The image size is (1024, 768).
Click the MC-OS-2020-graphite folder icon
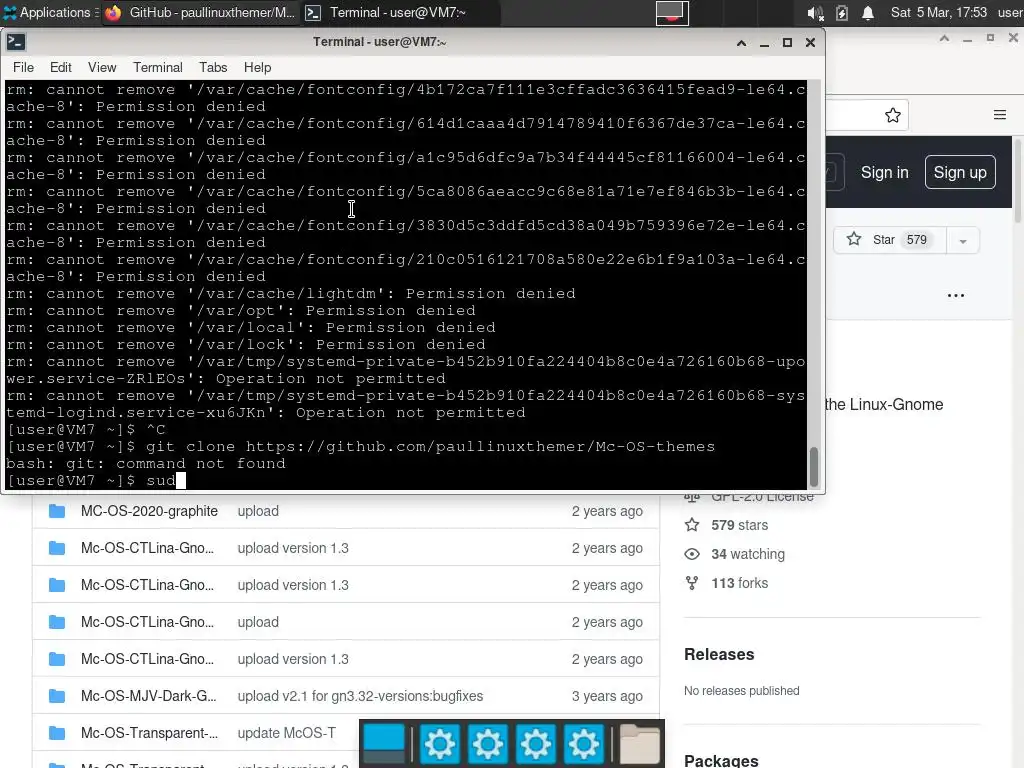57,511
